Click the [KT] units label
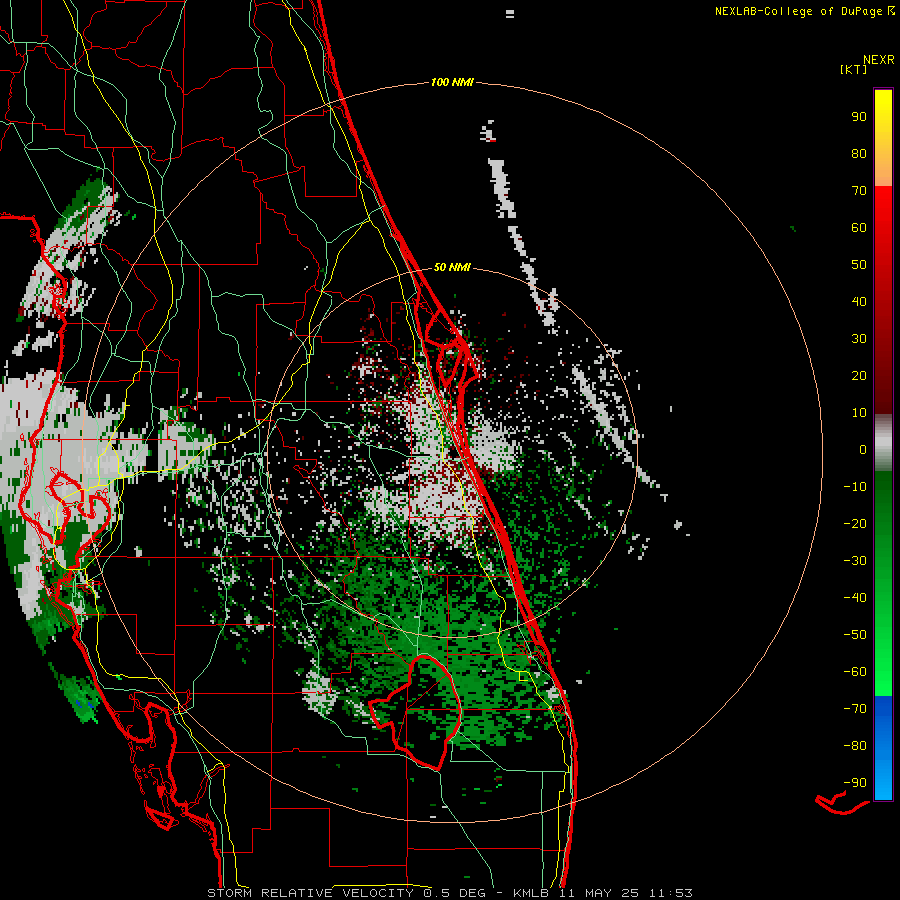 (x=853, y=69)
